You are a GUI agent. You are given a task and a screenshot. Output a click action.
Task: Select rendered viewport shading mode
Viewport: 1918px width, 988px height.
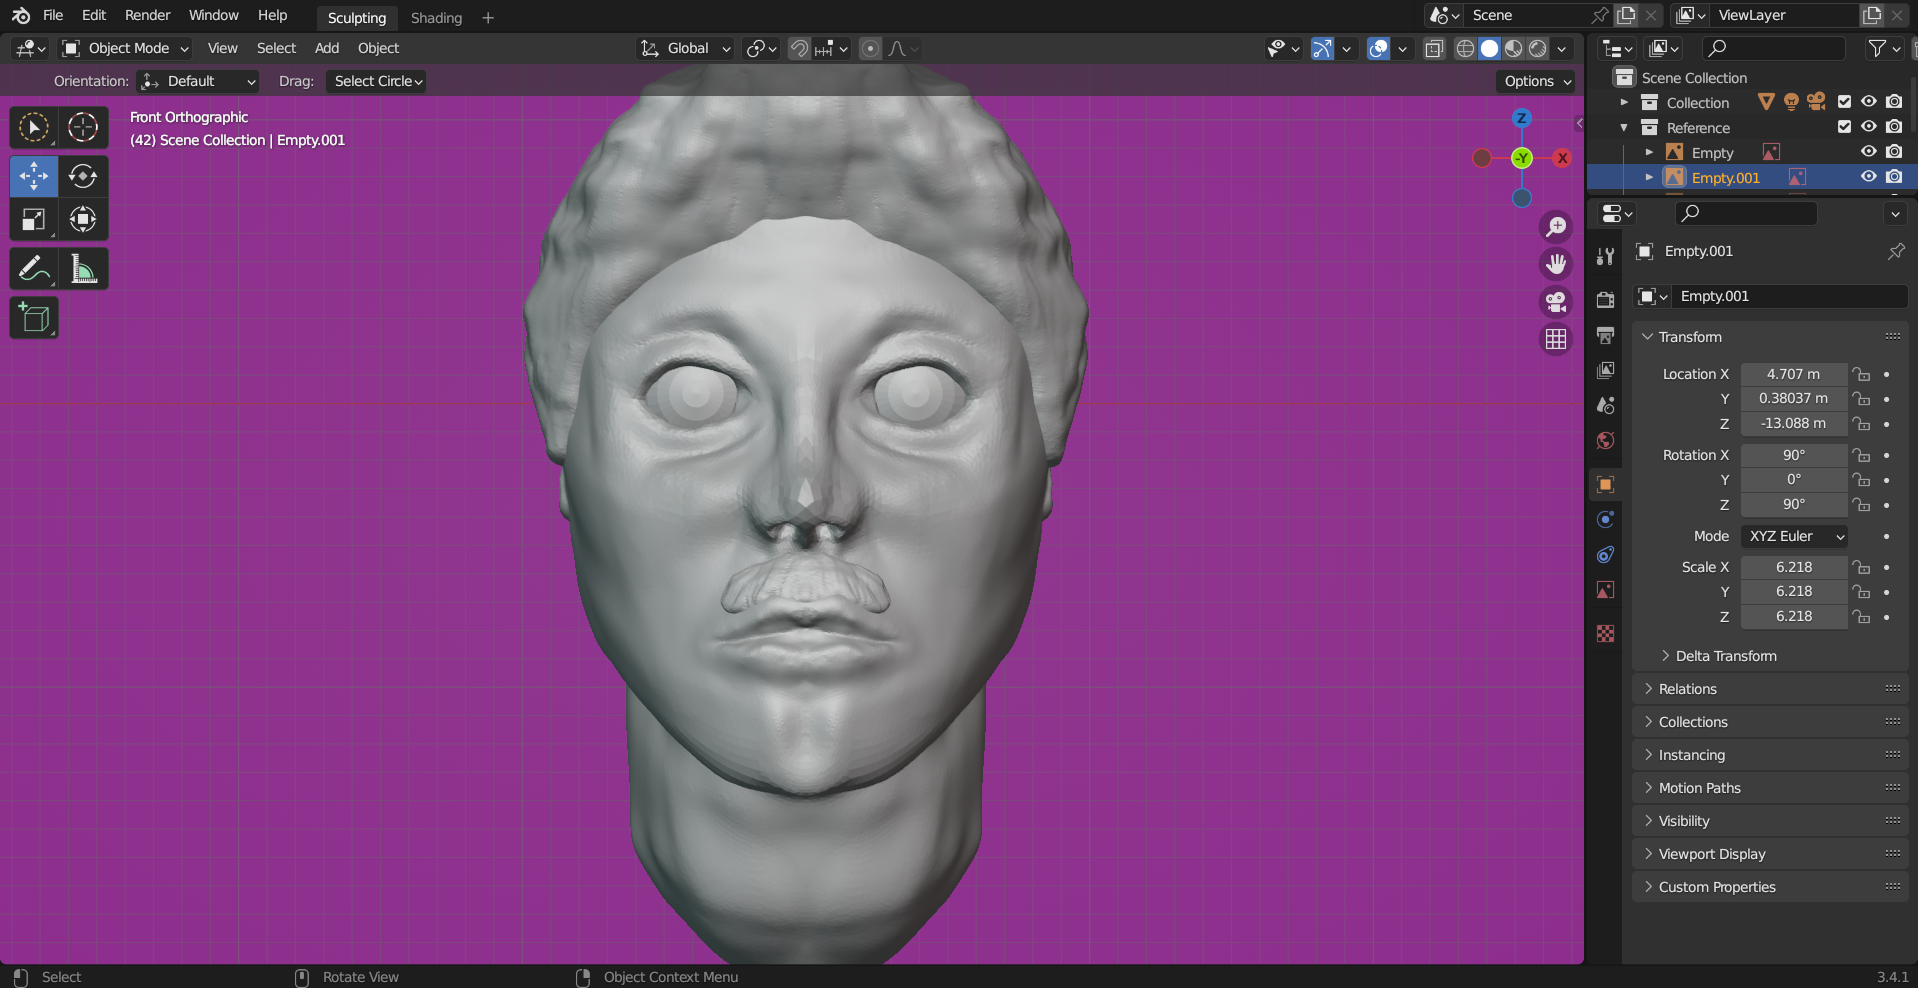[x=1538, y=48]
